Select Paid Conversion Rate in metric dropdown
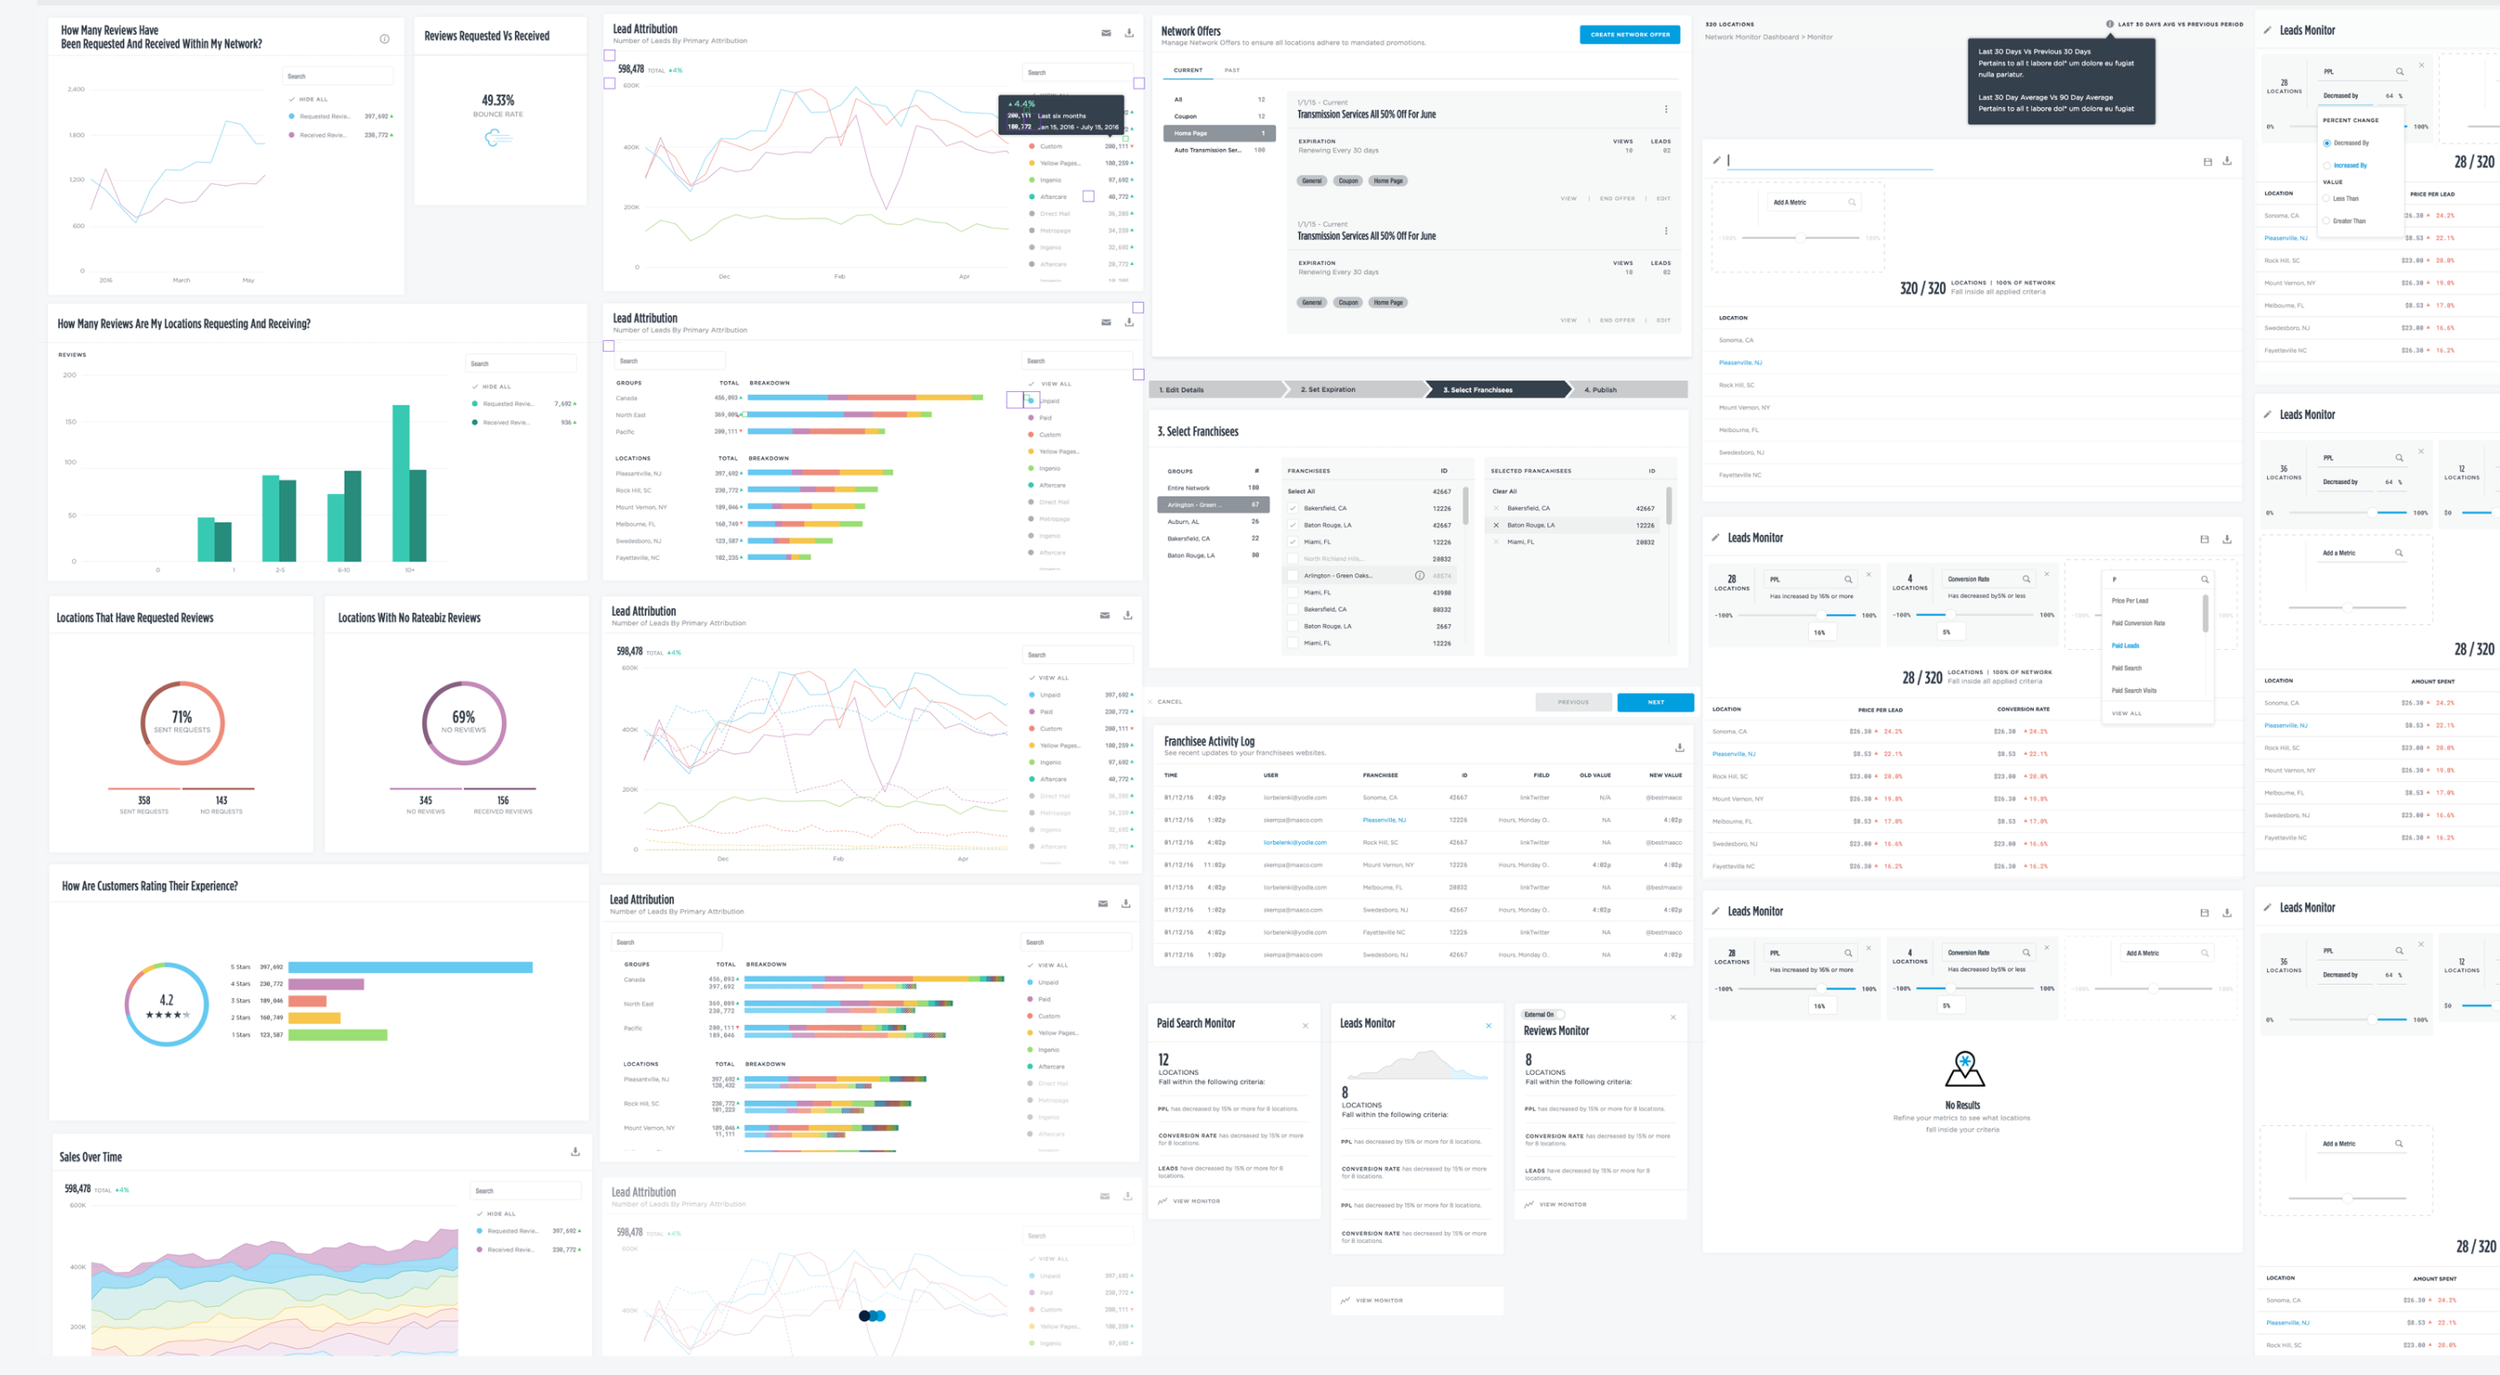 [x=2138, y=623]
